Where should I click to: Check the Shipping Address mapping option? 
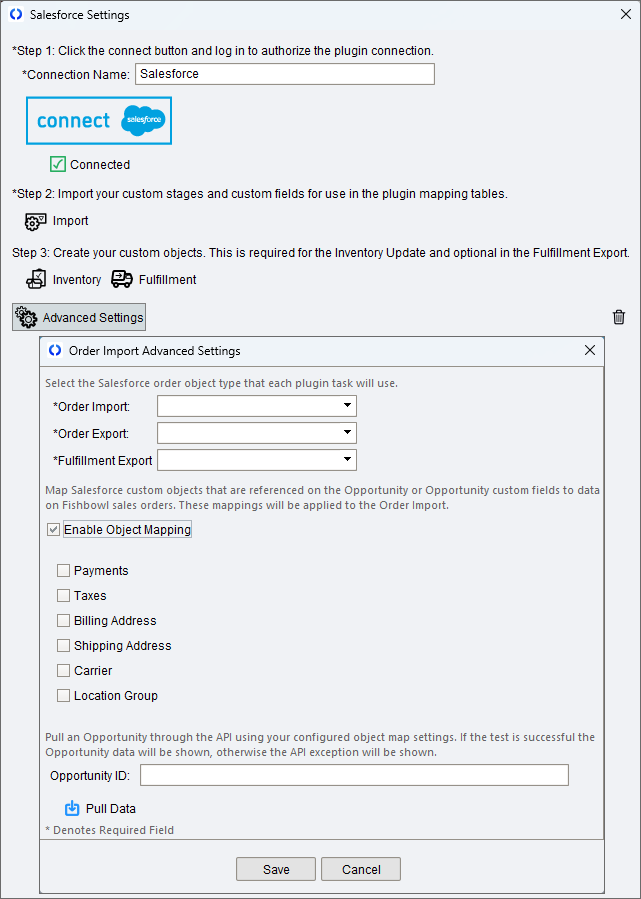tap(62, 645)
